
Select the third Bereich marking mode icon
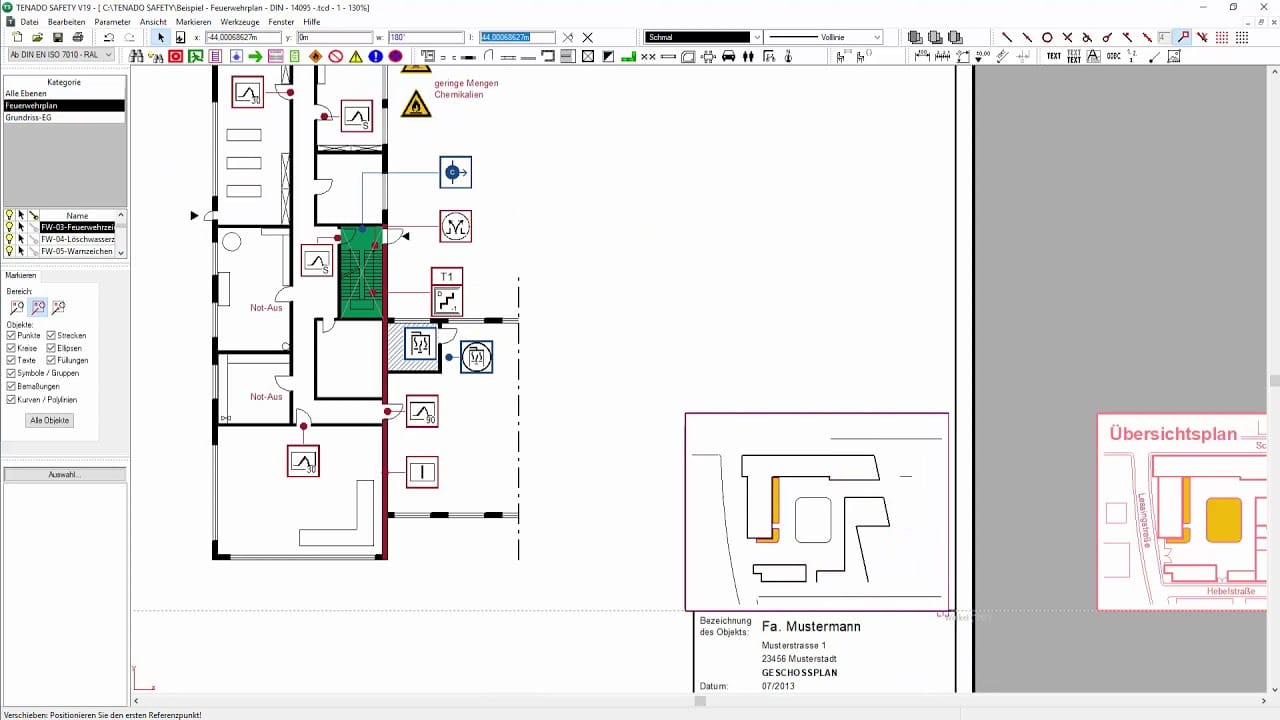(x=59, y=308)
